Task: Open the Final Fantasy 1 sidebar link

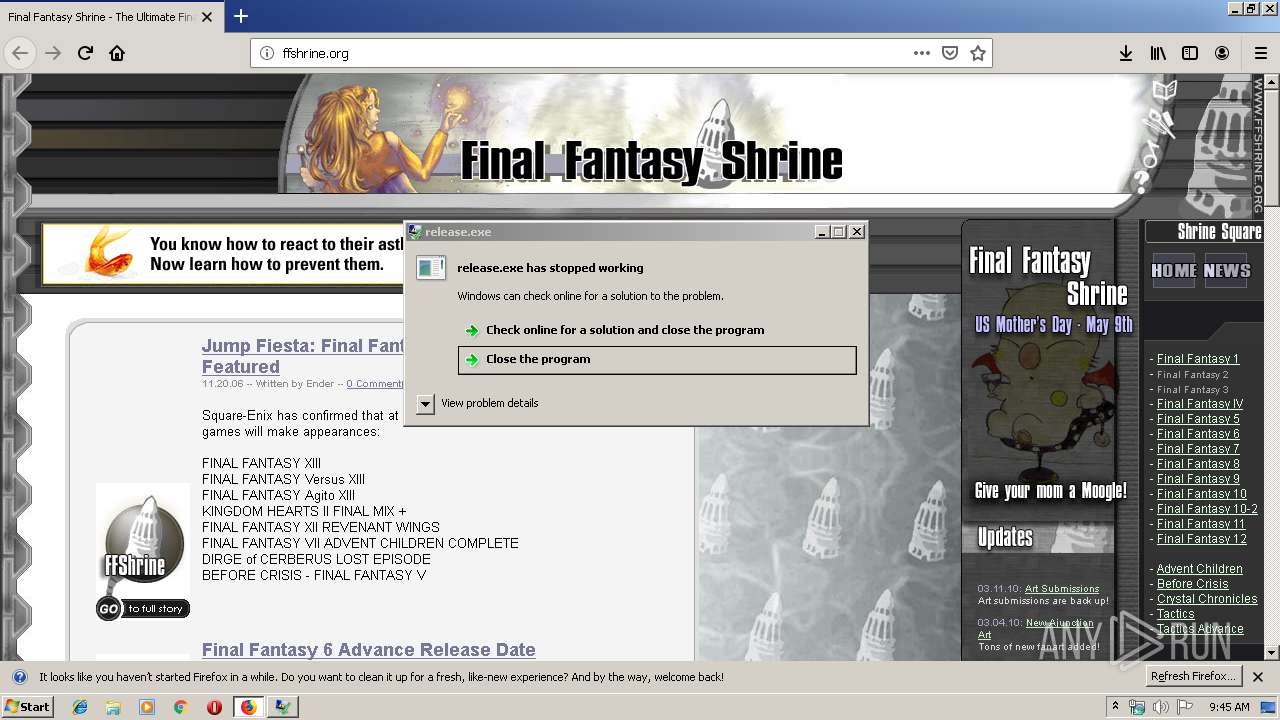Action: [1198, 359]
